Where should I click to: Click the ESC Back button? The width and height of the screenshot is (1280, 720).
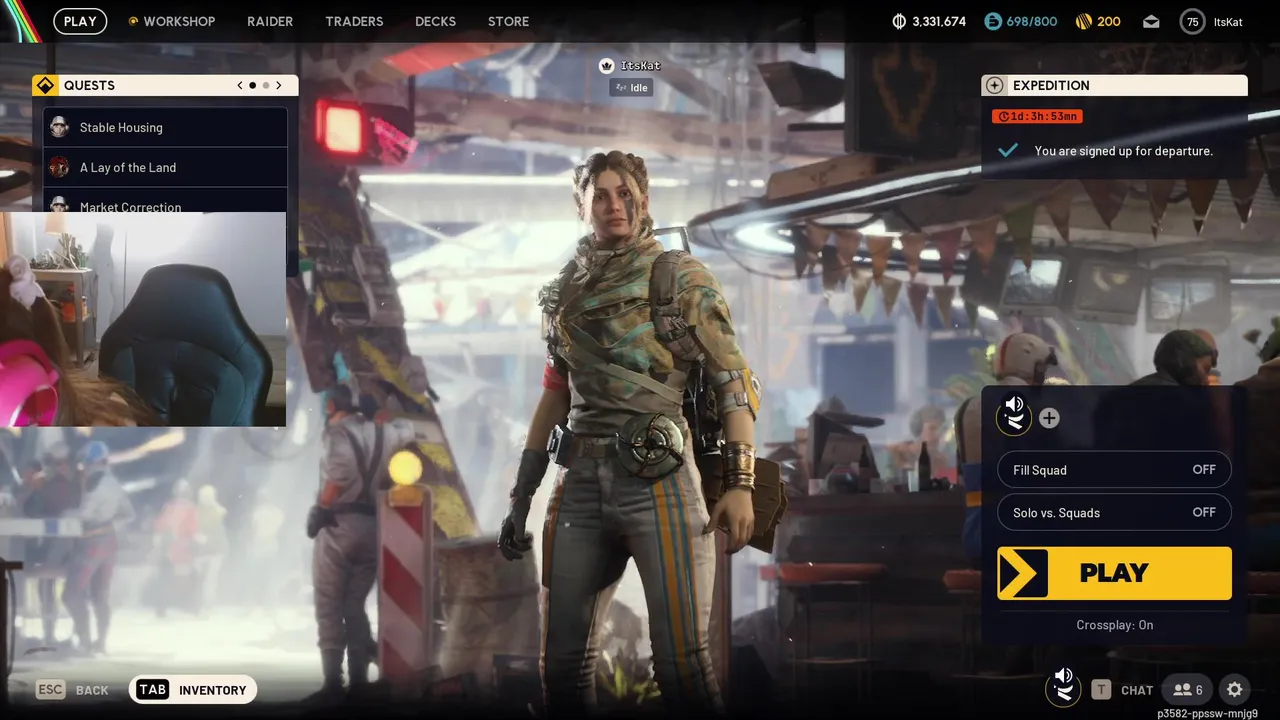click(x=72, y=689)
